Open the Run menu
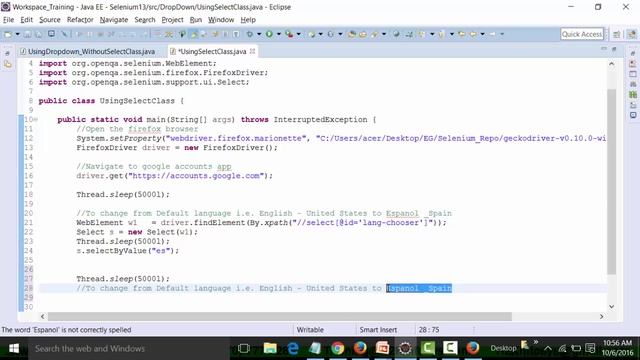Screen dimensions: 640x360 point(196,20)
